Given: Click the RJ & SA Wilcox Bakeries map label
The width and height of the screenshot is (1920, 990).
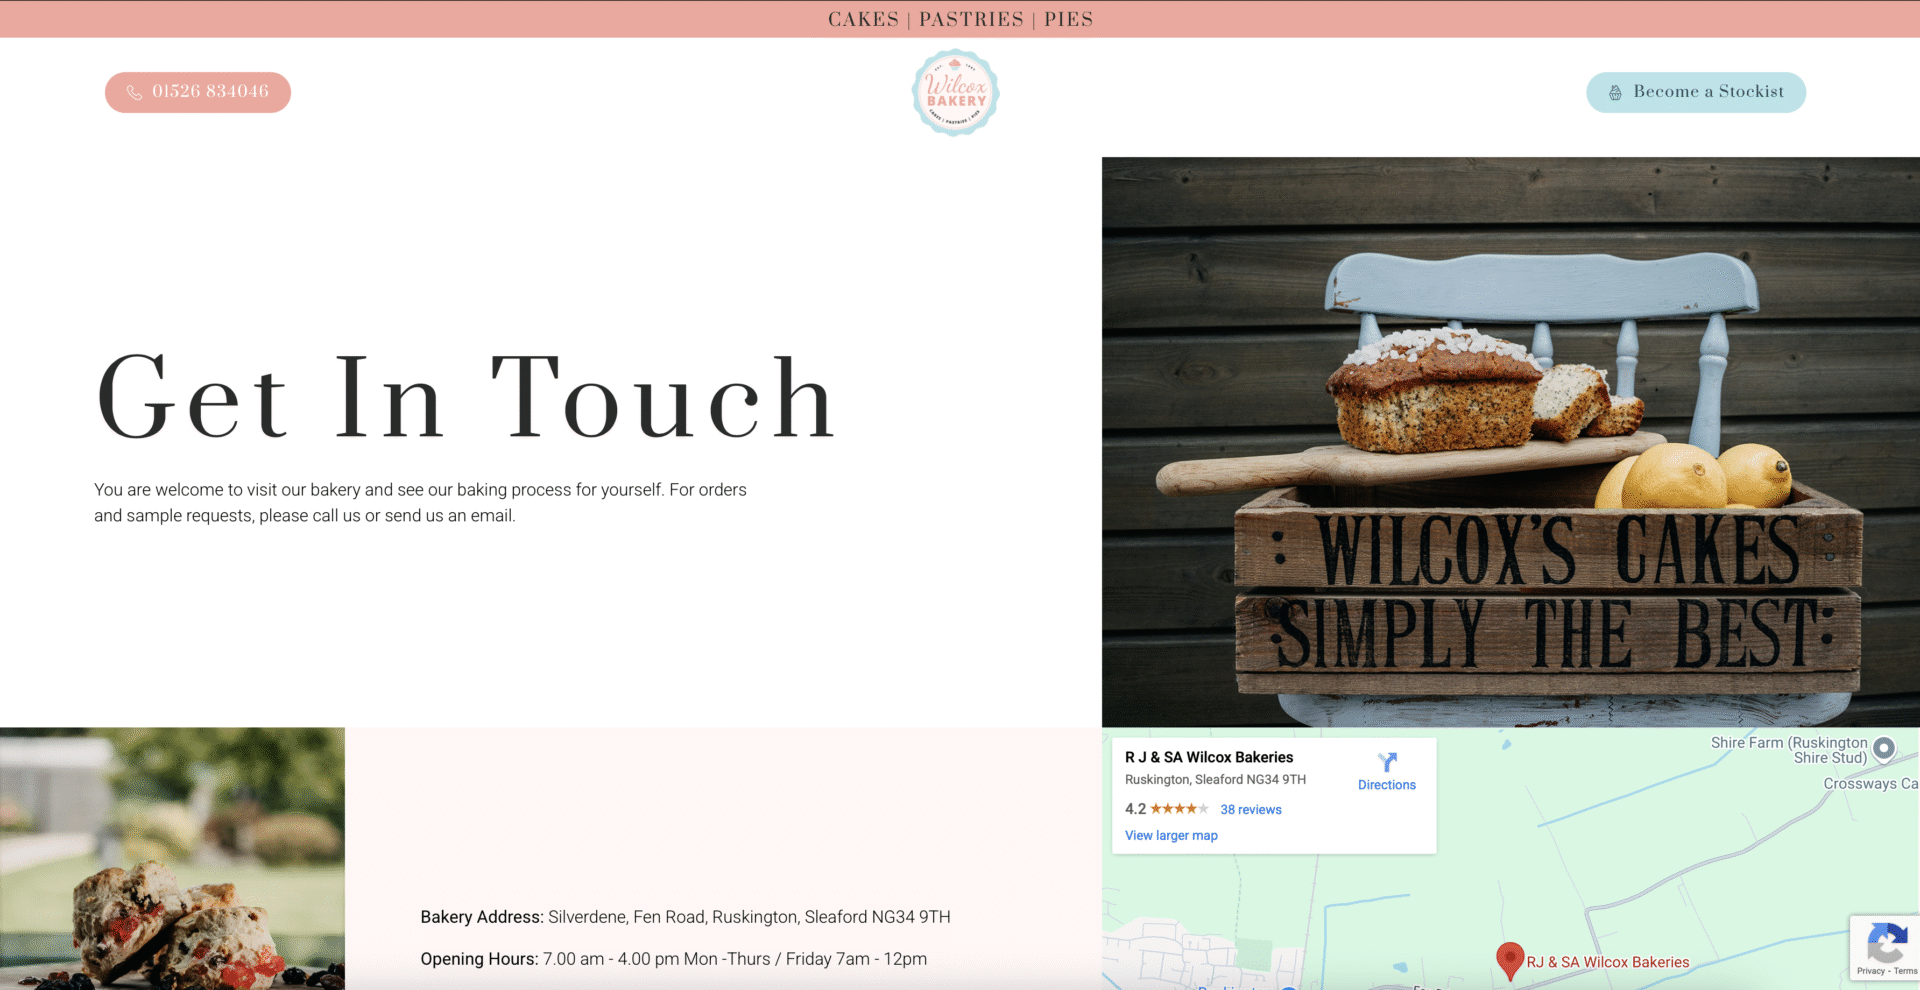Looking at the screenshot, I should [x=1607, y=962].
